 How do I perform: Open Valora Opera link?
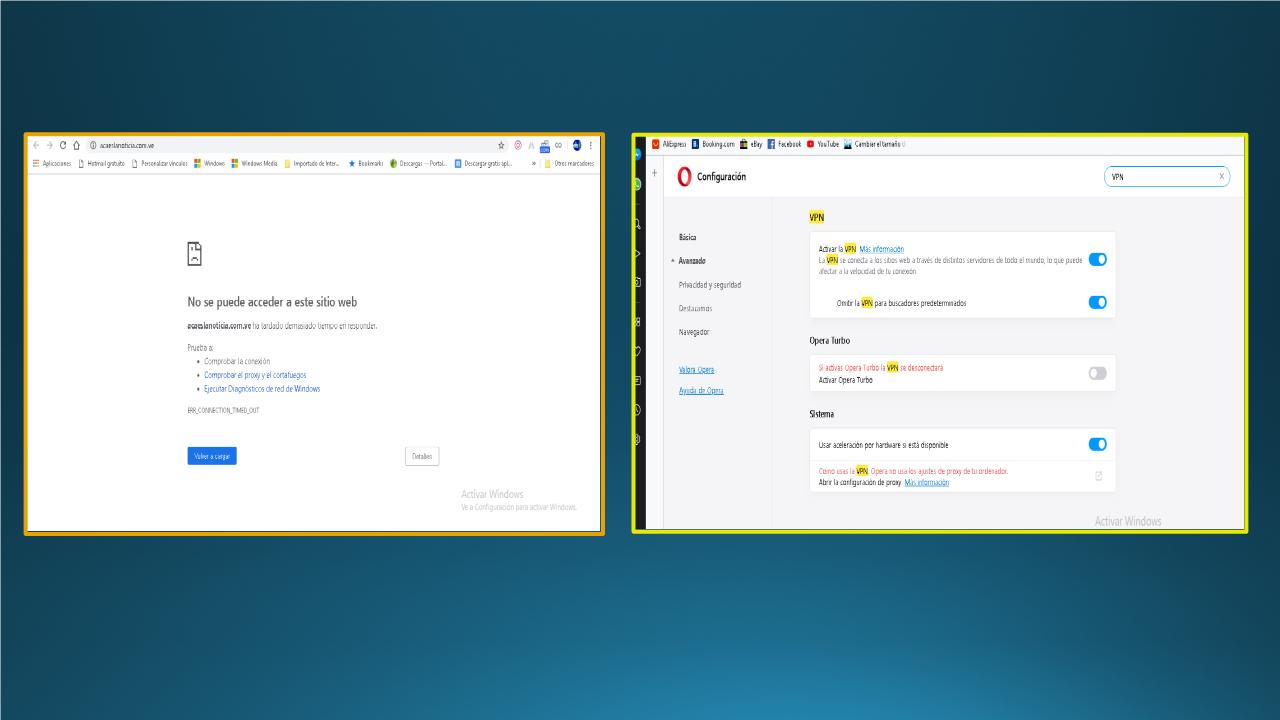coord(697,370)
